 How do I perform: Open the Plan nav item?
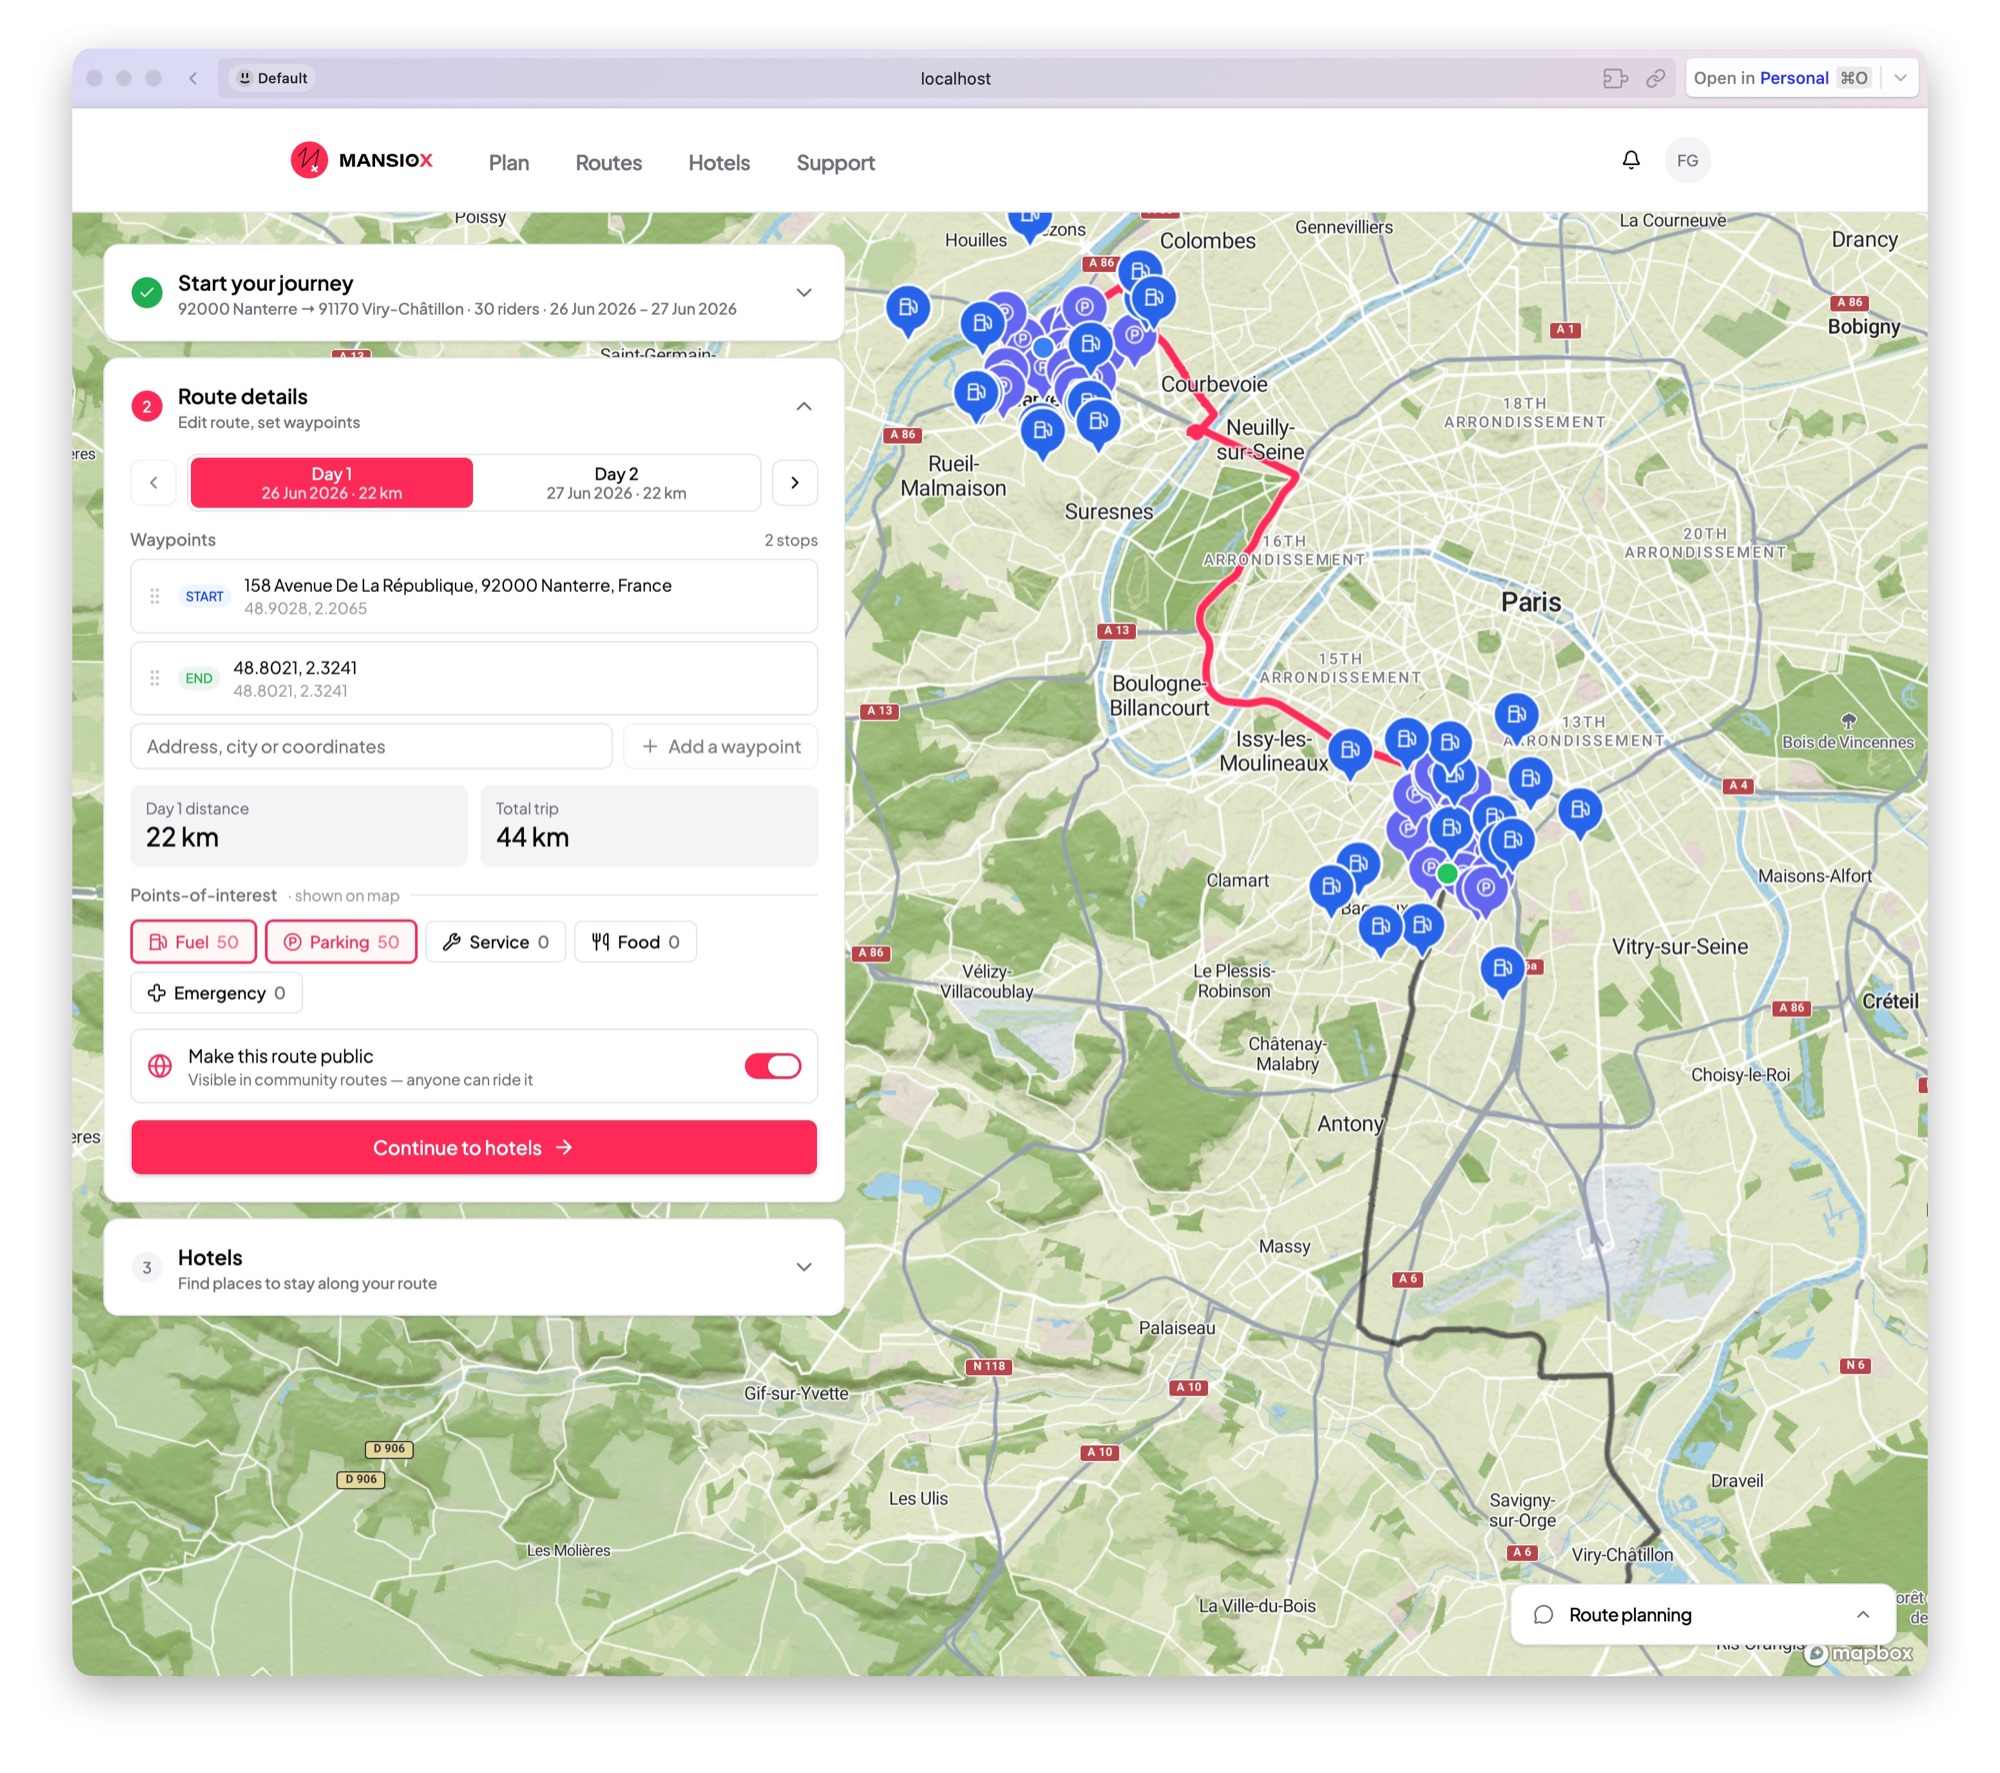509,162
